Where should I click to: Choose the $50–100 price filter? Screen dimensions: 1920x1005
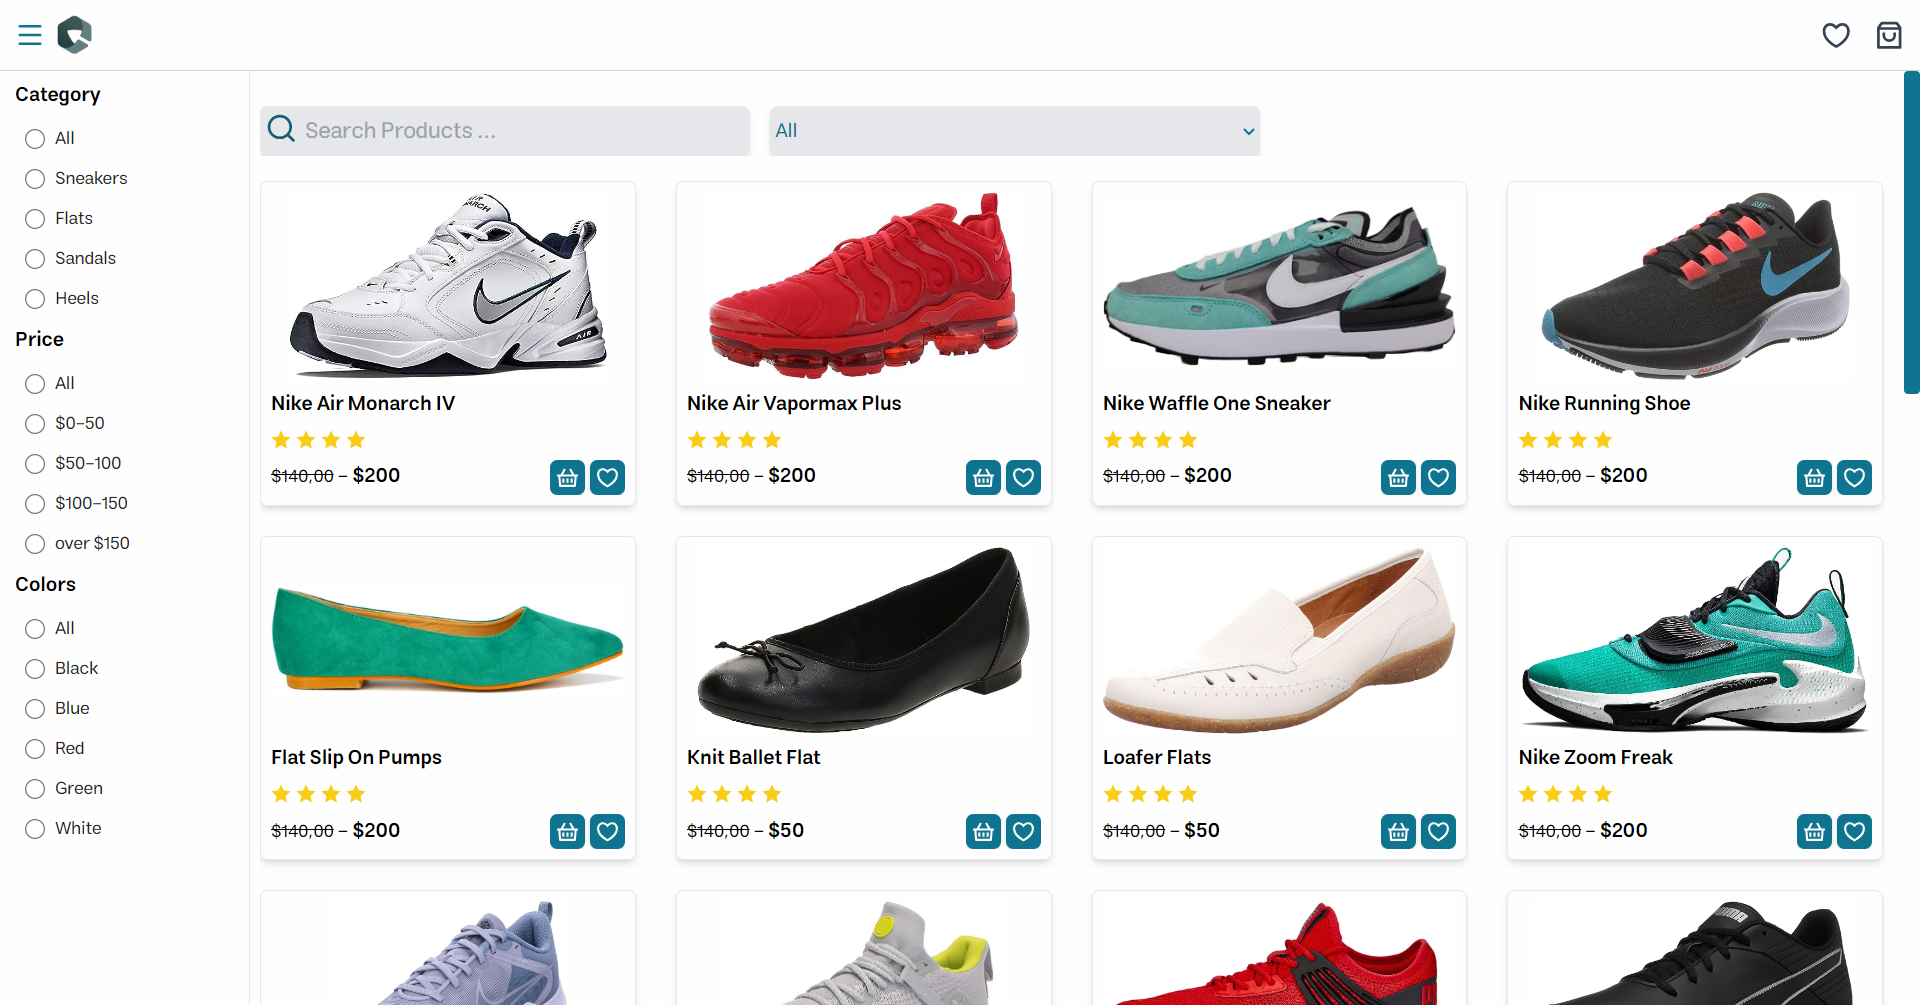click(35, 464)
